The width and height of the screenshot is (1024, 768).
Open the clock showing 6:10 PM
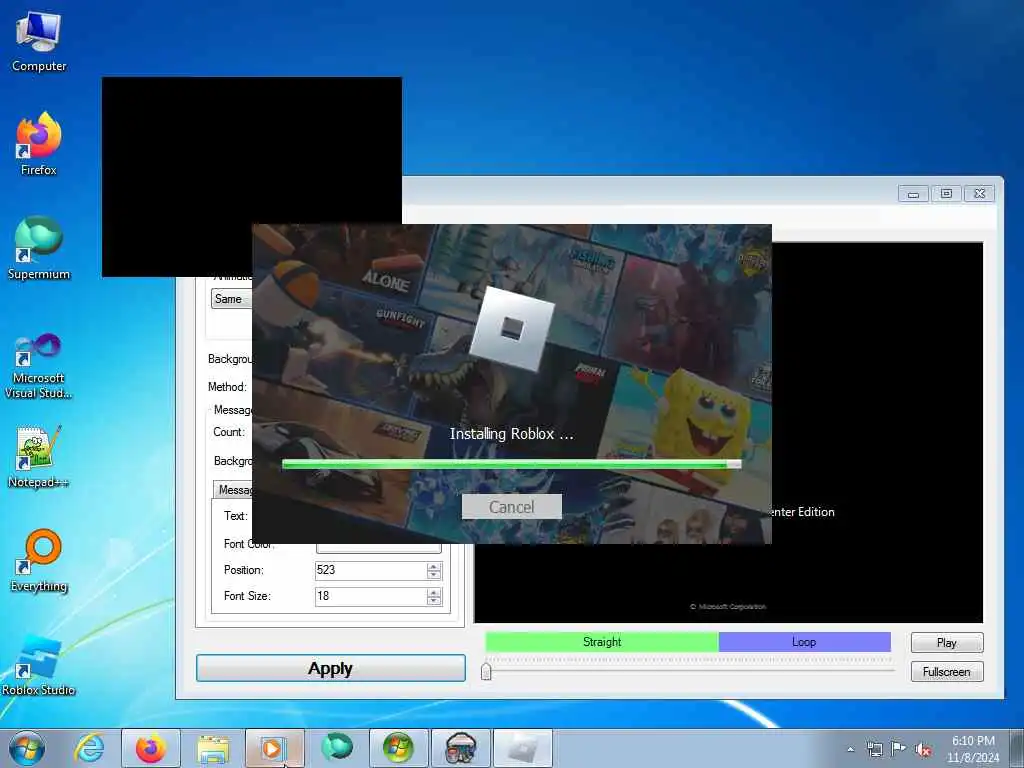(973, 749)
